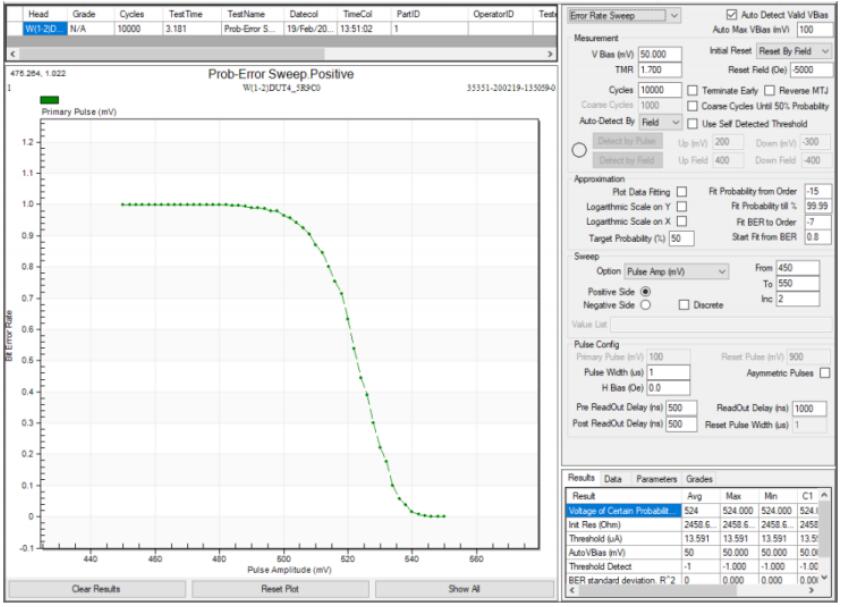Check Logarithmic Scale on Y

click(x=682, y=205)
